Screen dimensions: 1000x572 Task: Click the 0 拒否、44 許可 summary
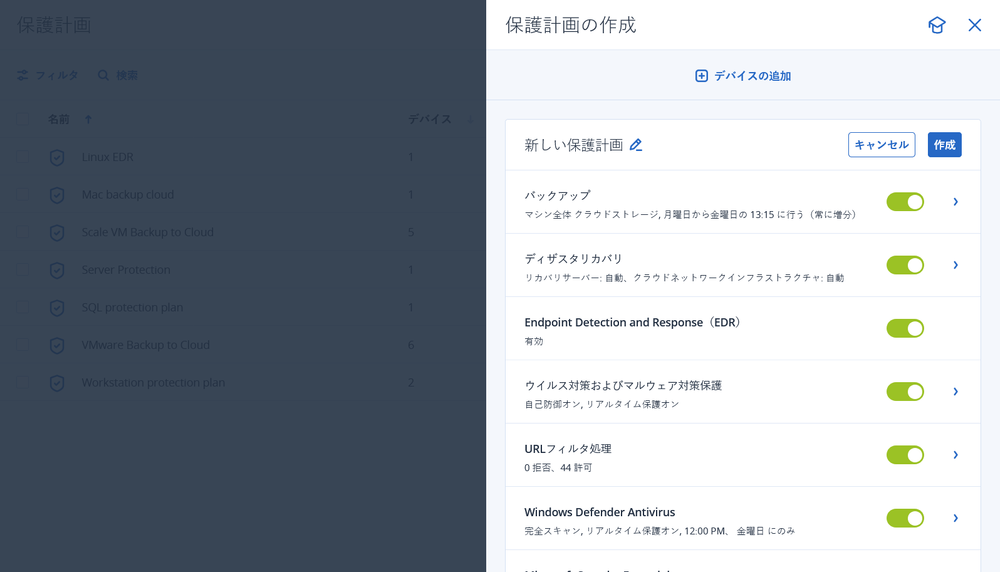558,467
